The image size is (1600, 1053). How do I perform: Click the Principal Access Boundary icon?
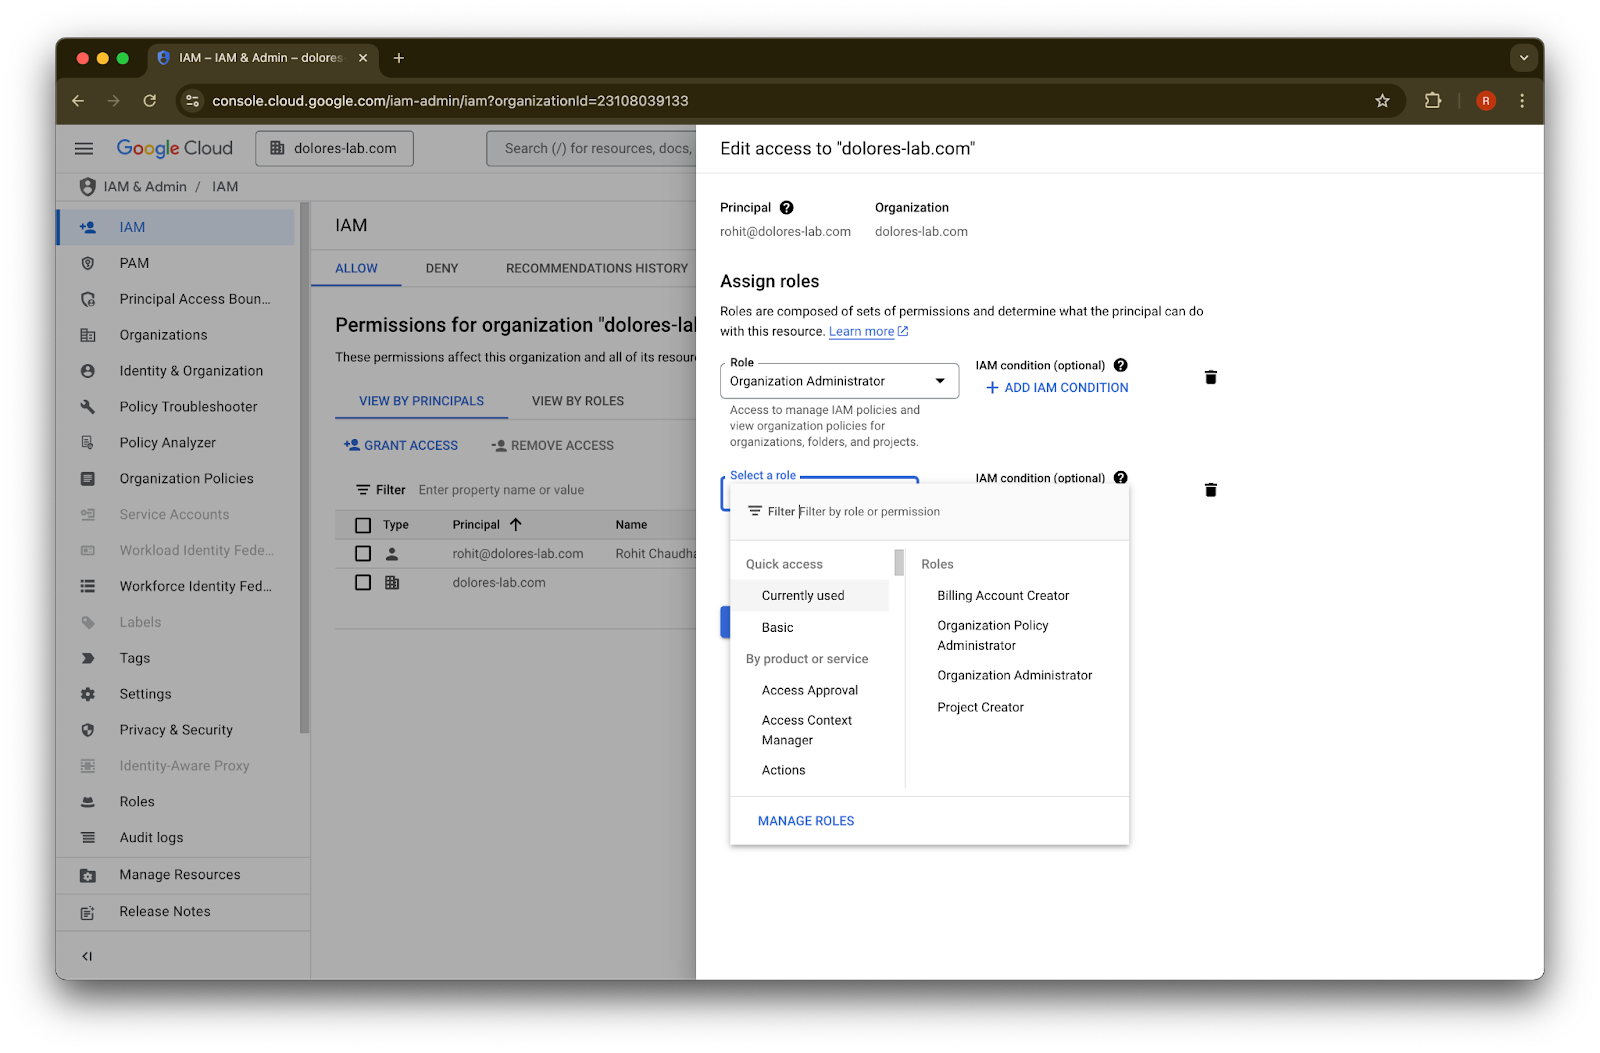88,299
